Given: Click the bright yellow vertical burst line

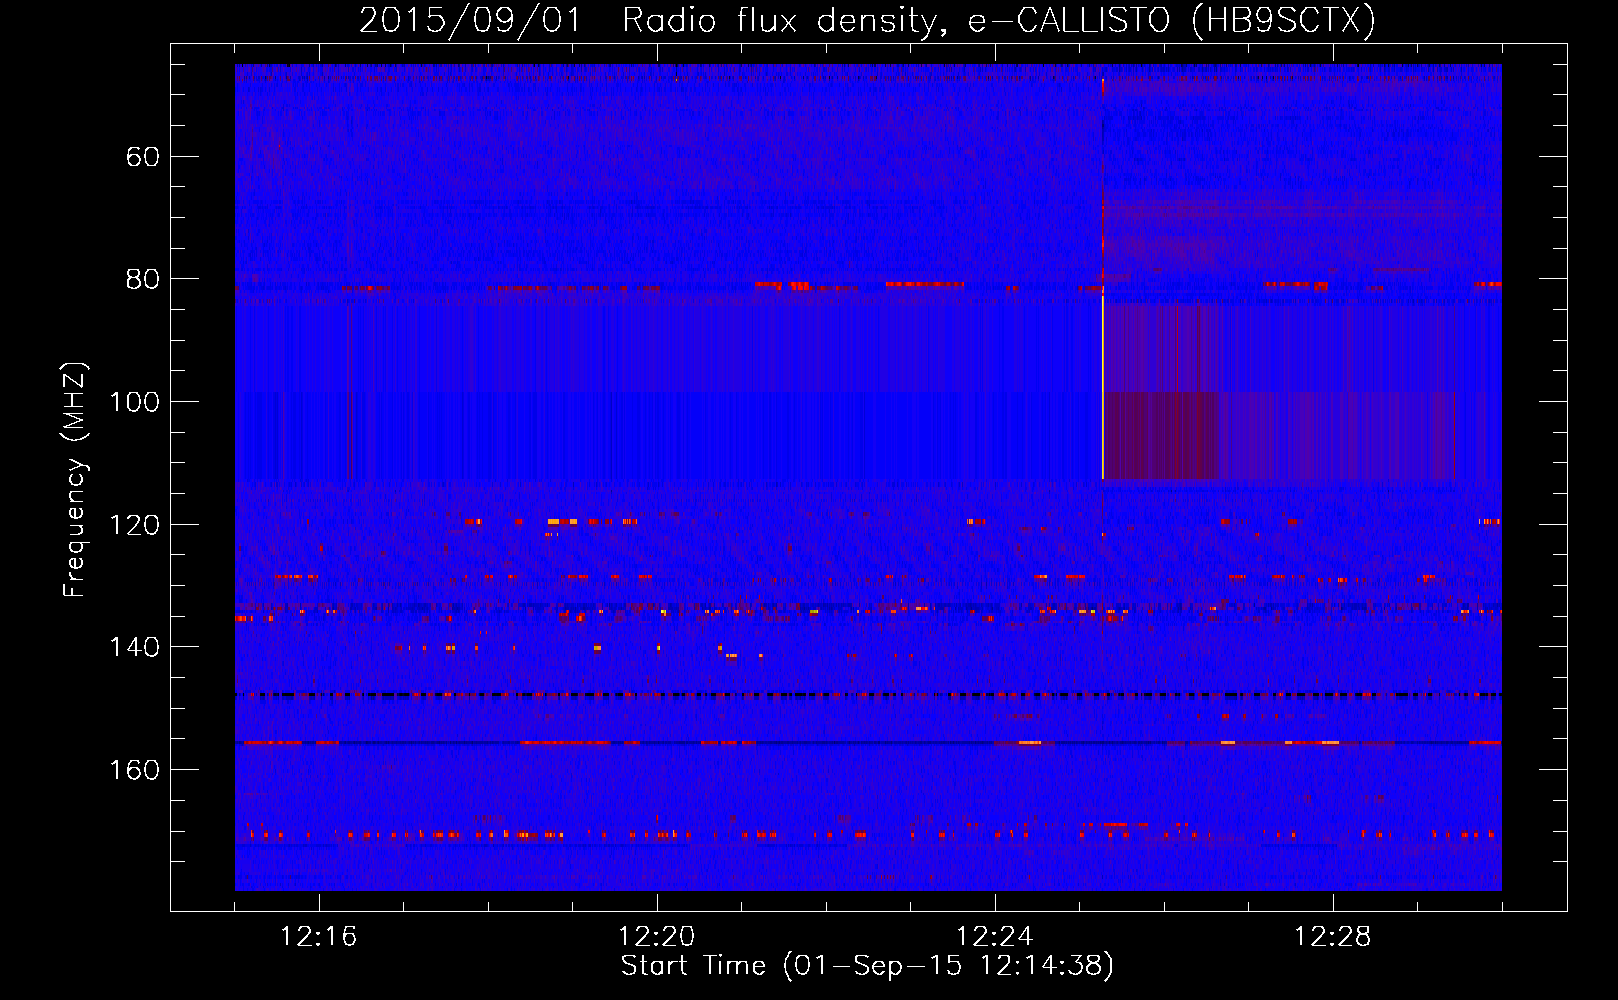Looking at the screenshot, I should 1103,387.
